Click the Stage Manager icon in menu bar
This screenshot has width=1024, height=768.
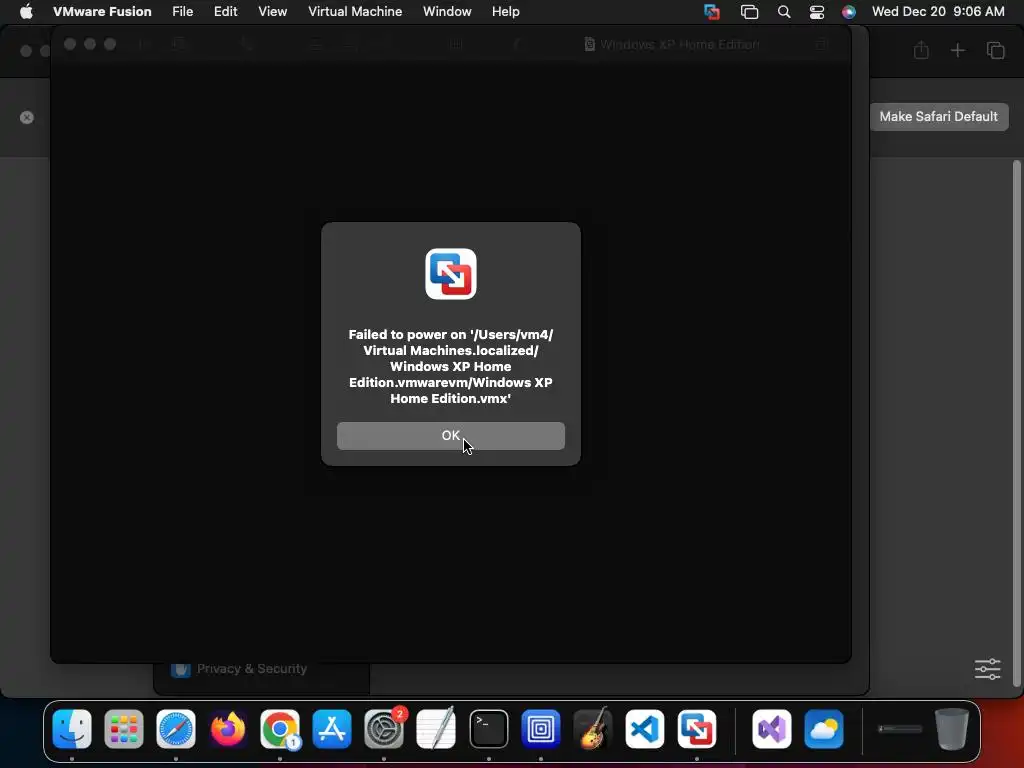tap(749, 12)
